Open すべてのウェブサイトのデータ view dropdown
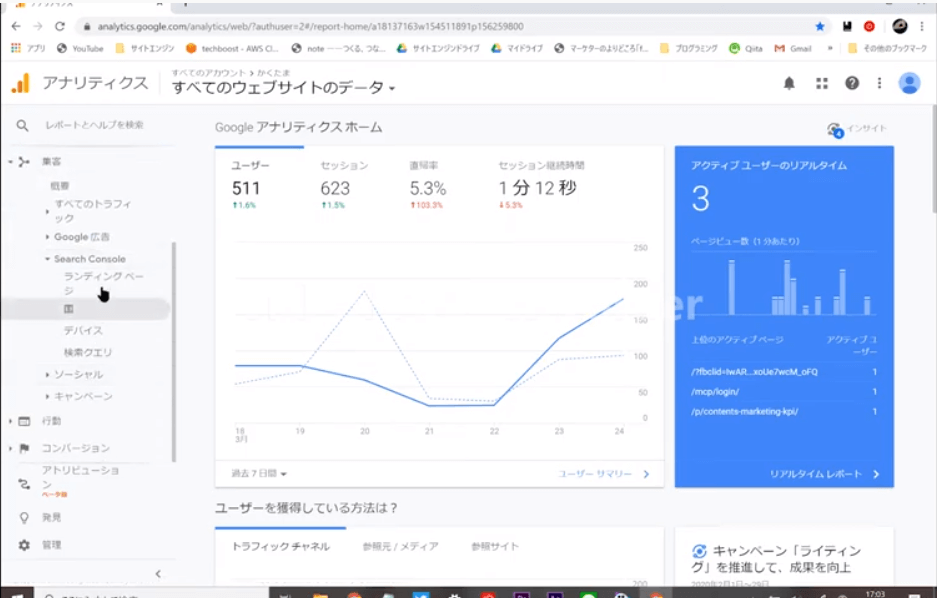937x598 pixels. pos(284,88)
